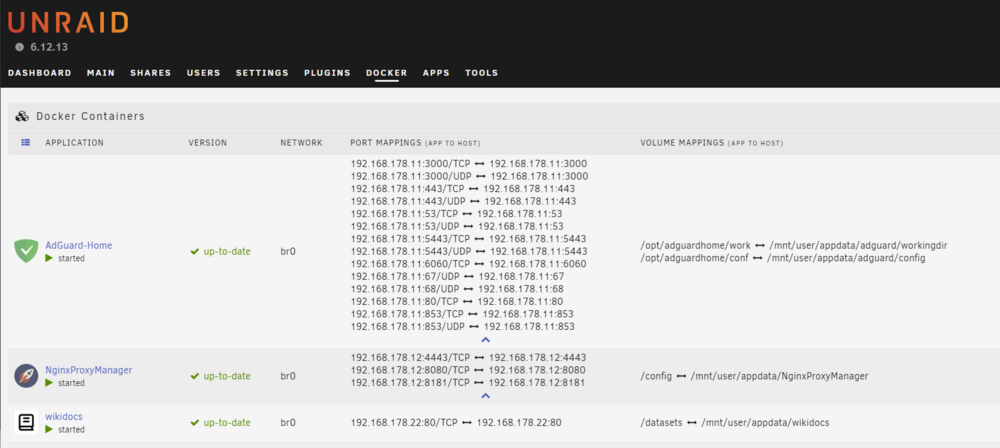Click the info icon next to version 6.12.13
The width and height of the screenshot is (1000, 448).
(x=19, y=47)
